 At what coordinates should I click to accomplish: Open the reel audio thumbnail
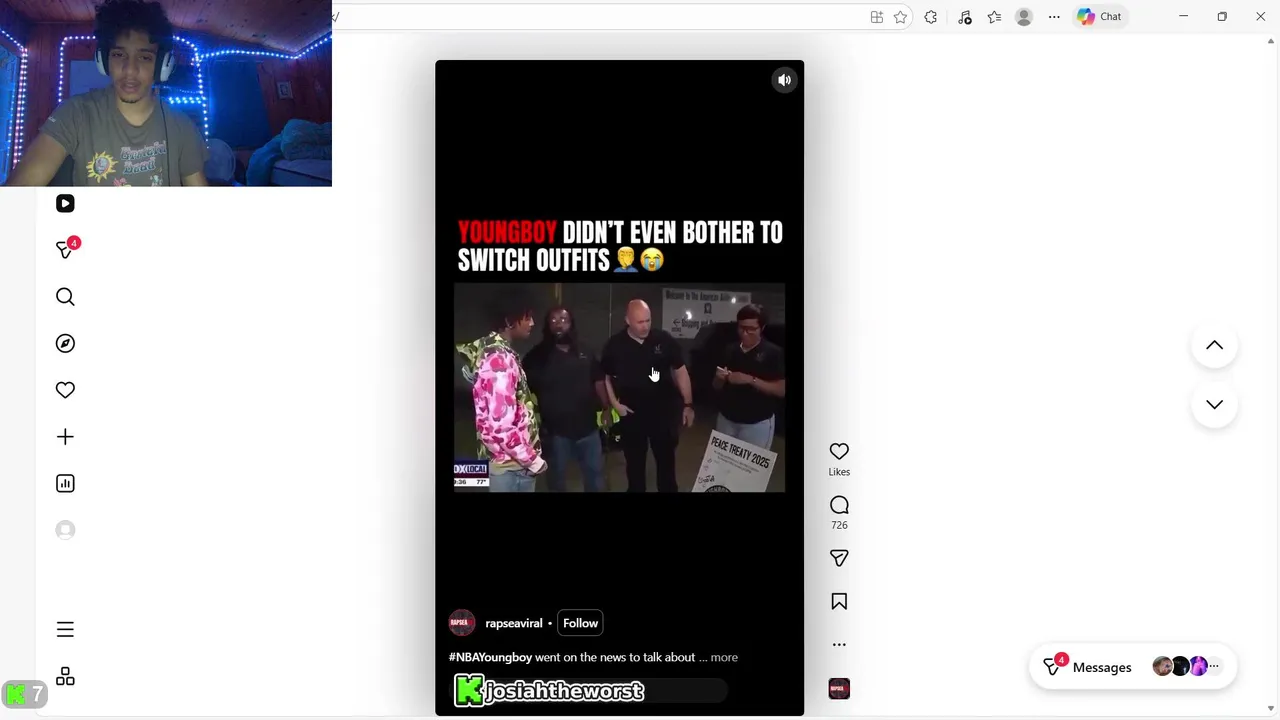click(x=839, y=689)
